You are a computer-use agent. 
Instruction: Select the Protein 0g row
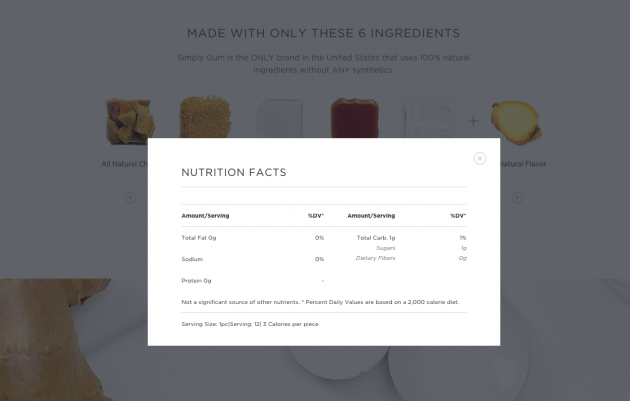(x=252, y=280)
